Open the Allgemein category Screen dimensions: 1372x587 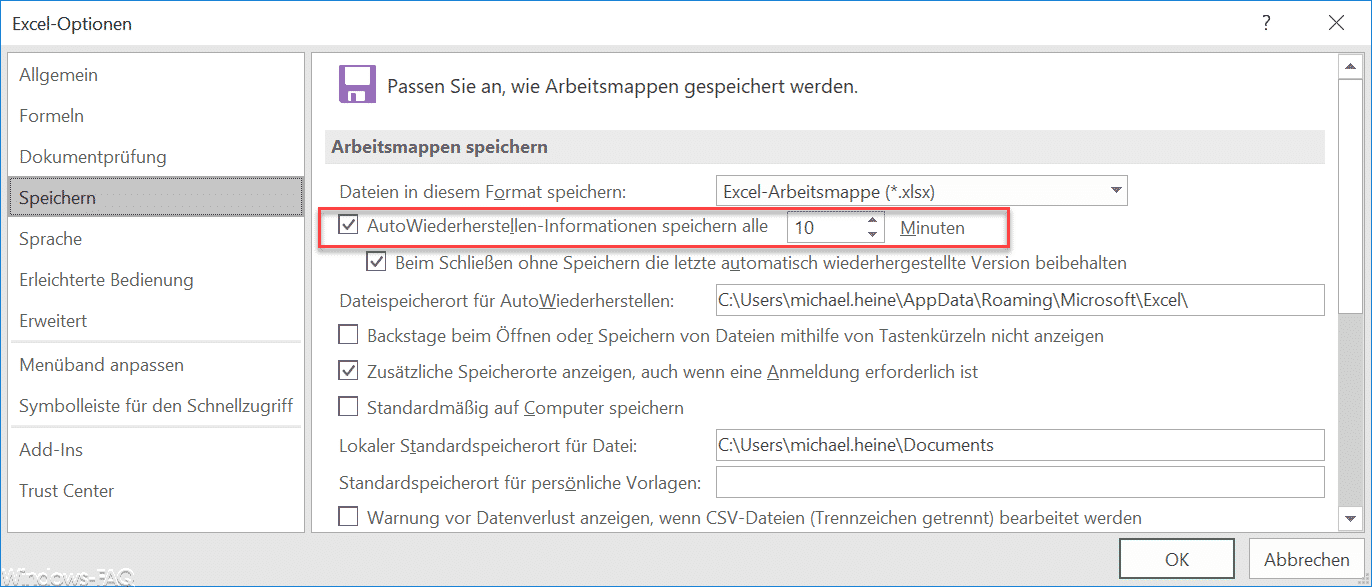(x=156, y=75)
